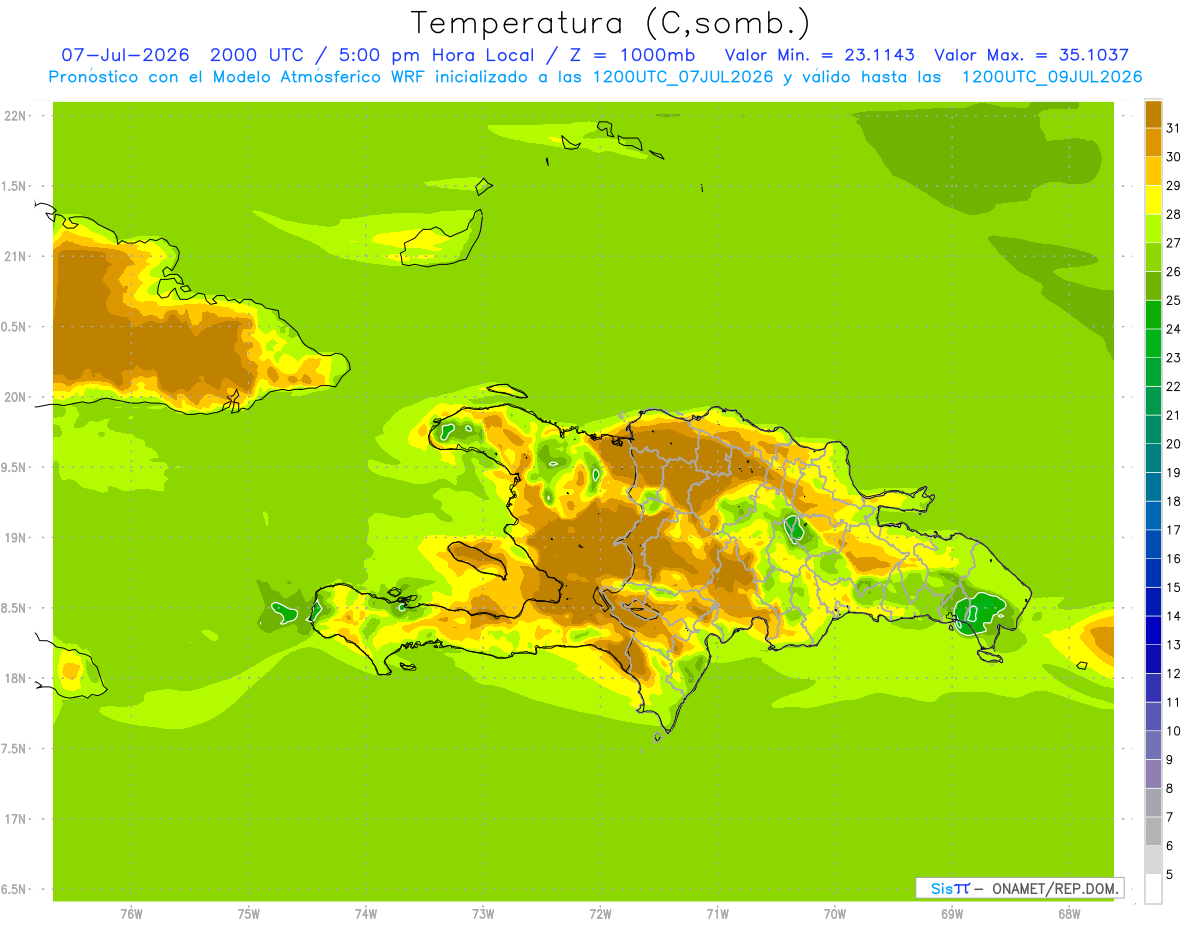The height and width of the screenshot is (927, 1200).
Task: Click the gray legend swatch between 6 and 7
Action: (1153, 831)
